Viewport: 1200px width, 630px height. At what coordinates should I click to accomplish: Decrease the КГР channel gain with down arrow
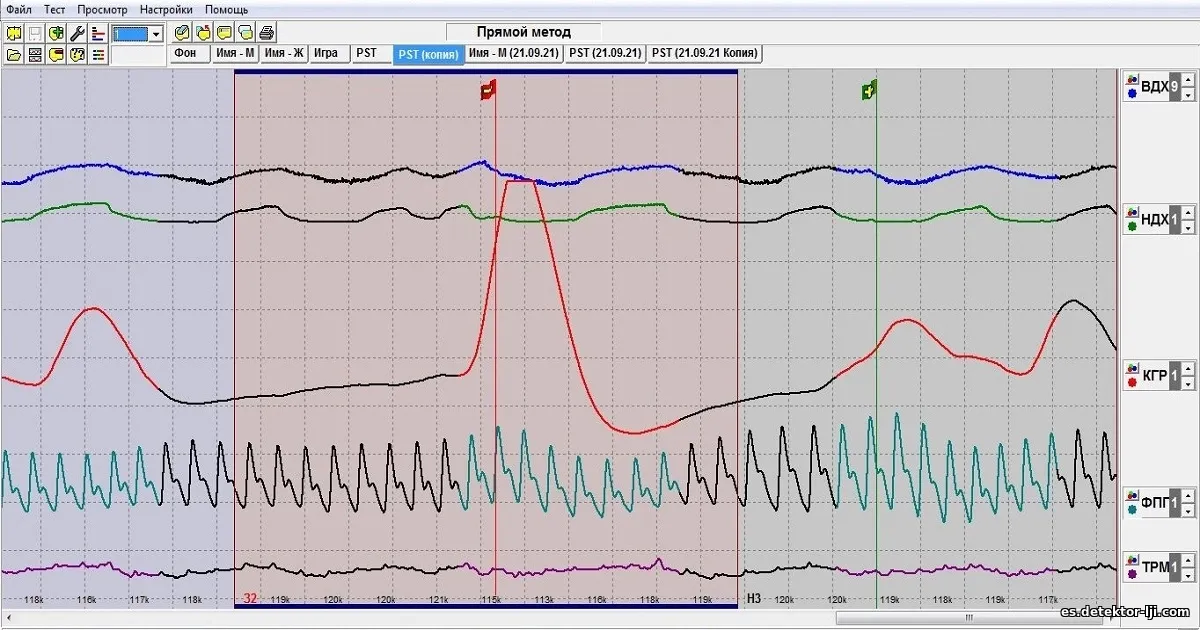1187,384
